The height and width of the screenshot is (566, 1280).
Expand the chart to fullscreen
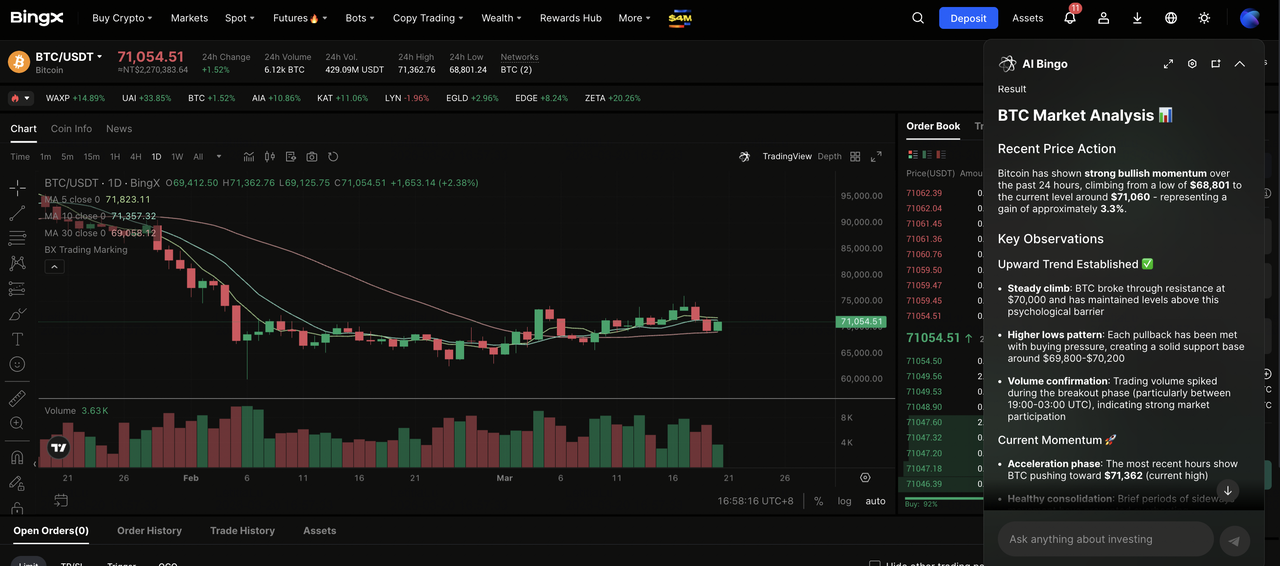point(876,157)
